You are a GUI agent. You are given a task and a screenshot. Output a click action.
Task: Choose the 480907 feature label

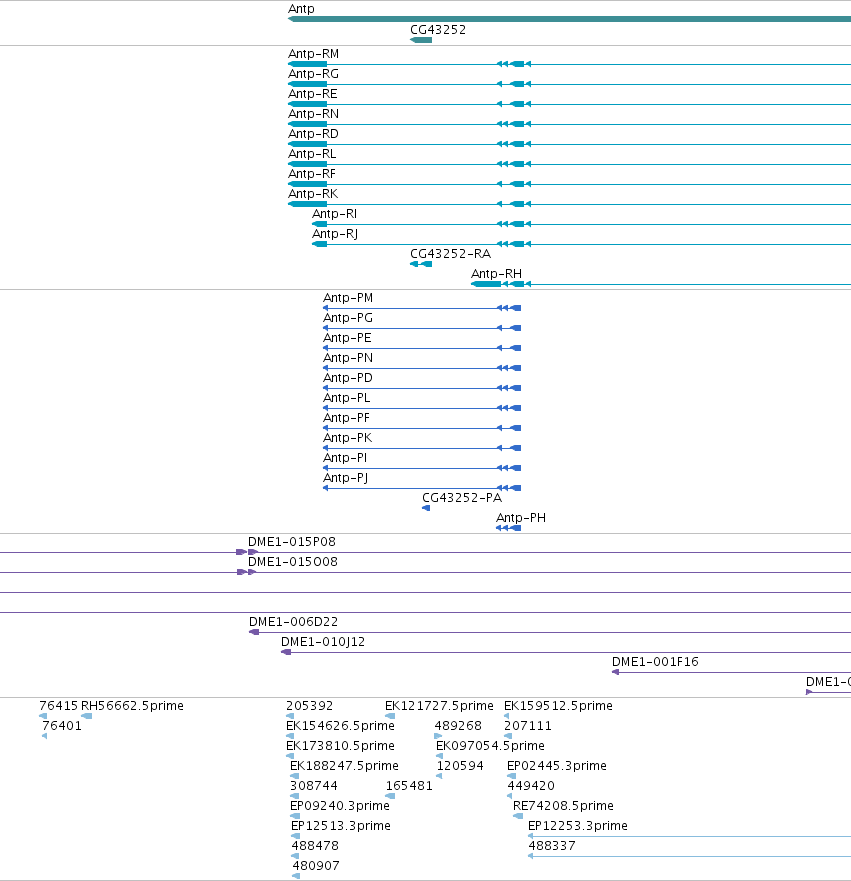pos(316,866)
